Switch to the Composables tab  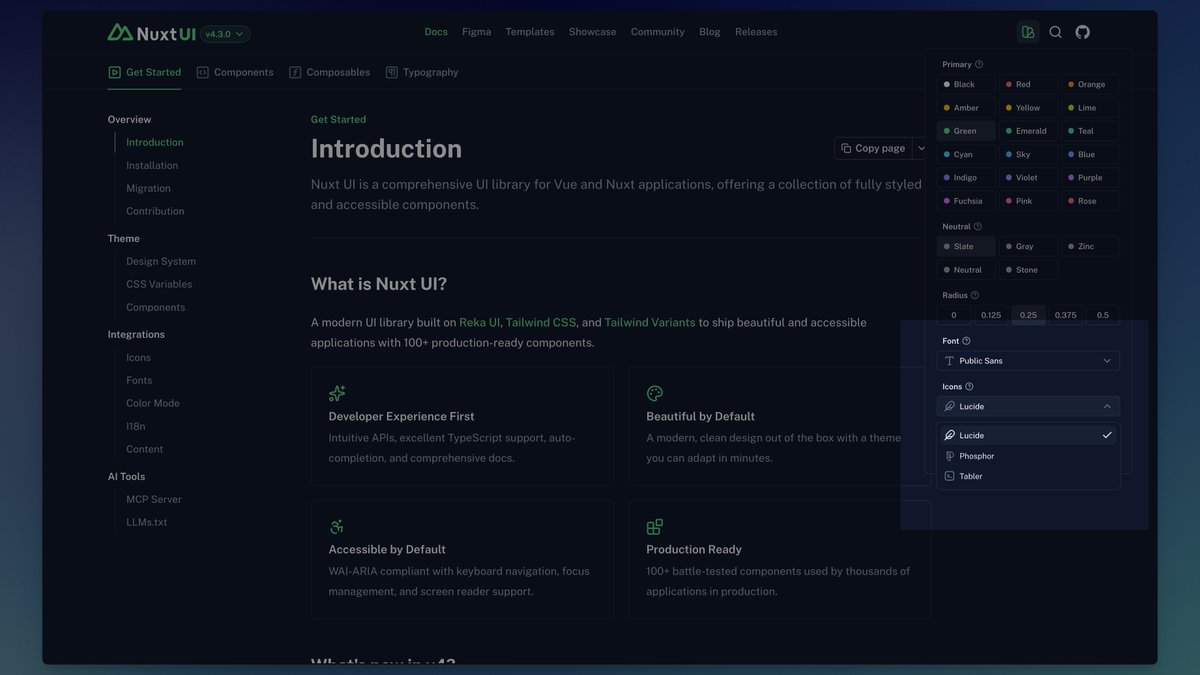click(330, 72)
